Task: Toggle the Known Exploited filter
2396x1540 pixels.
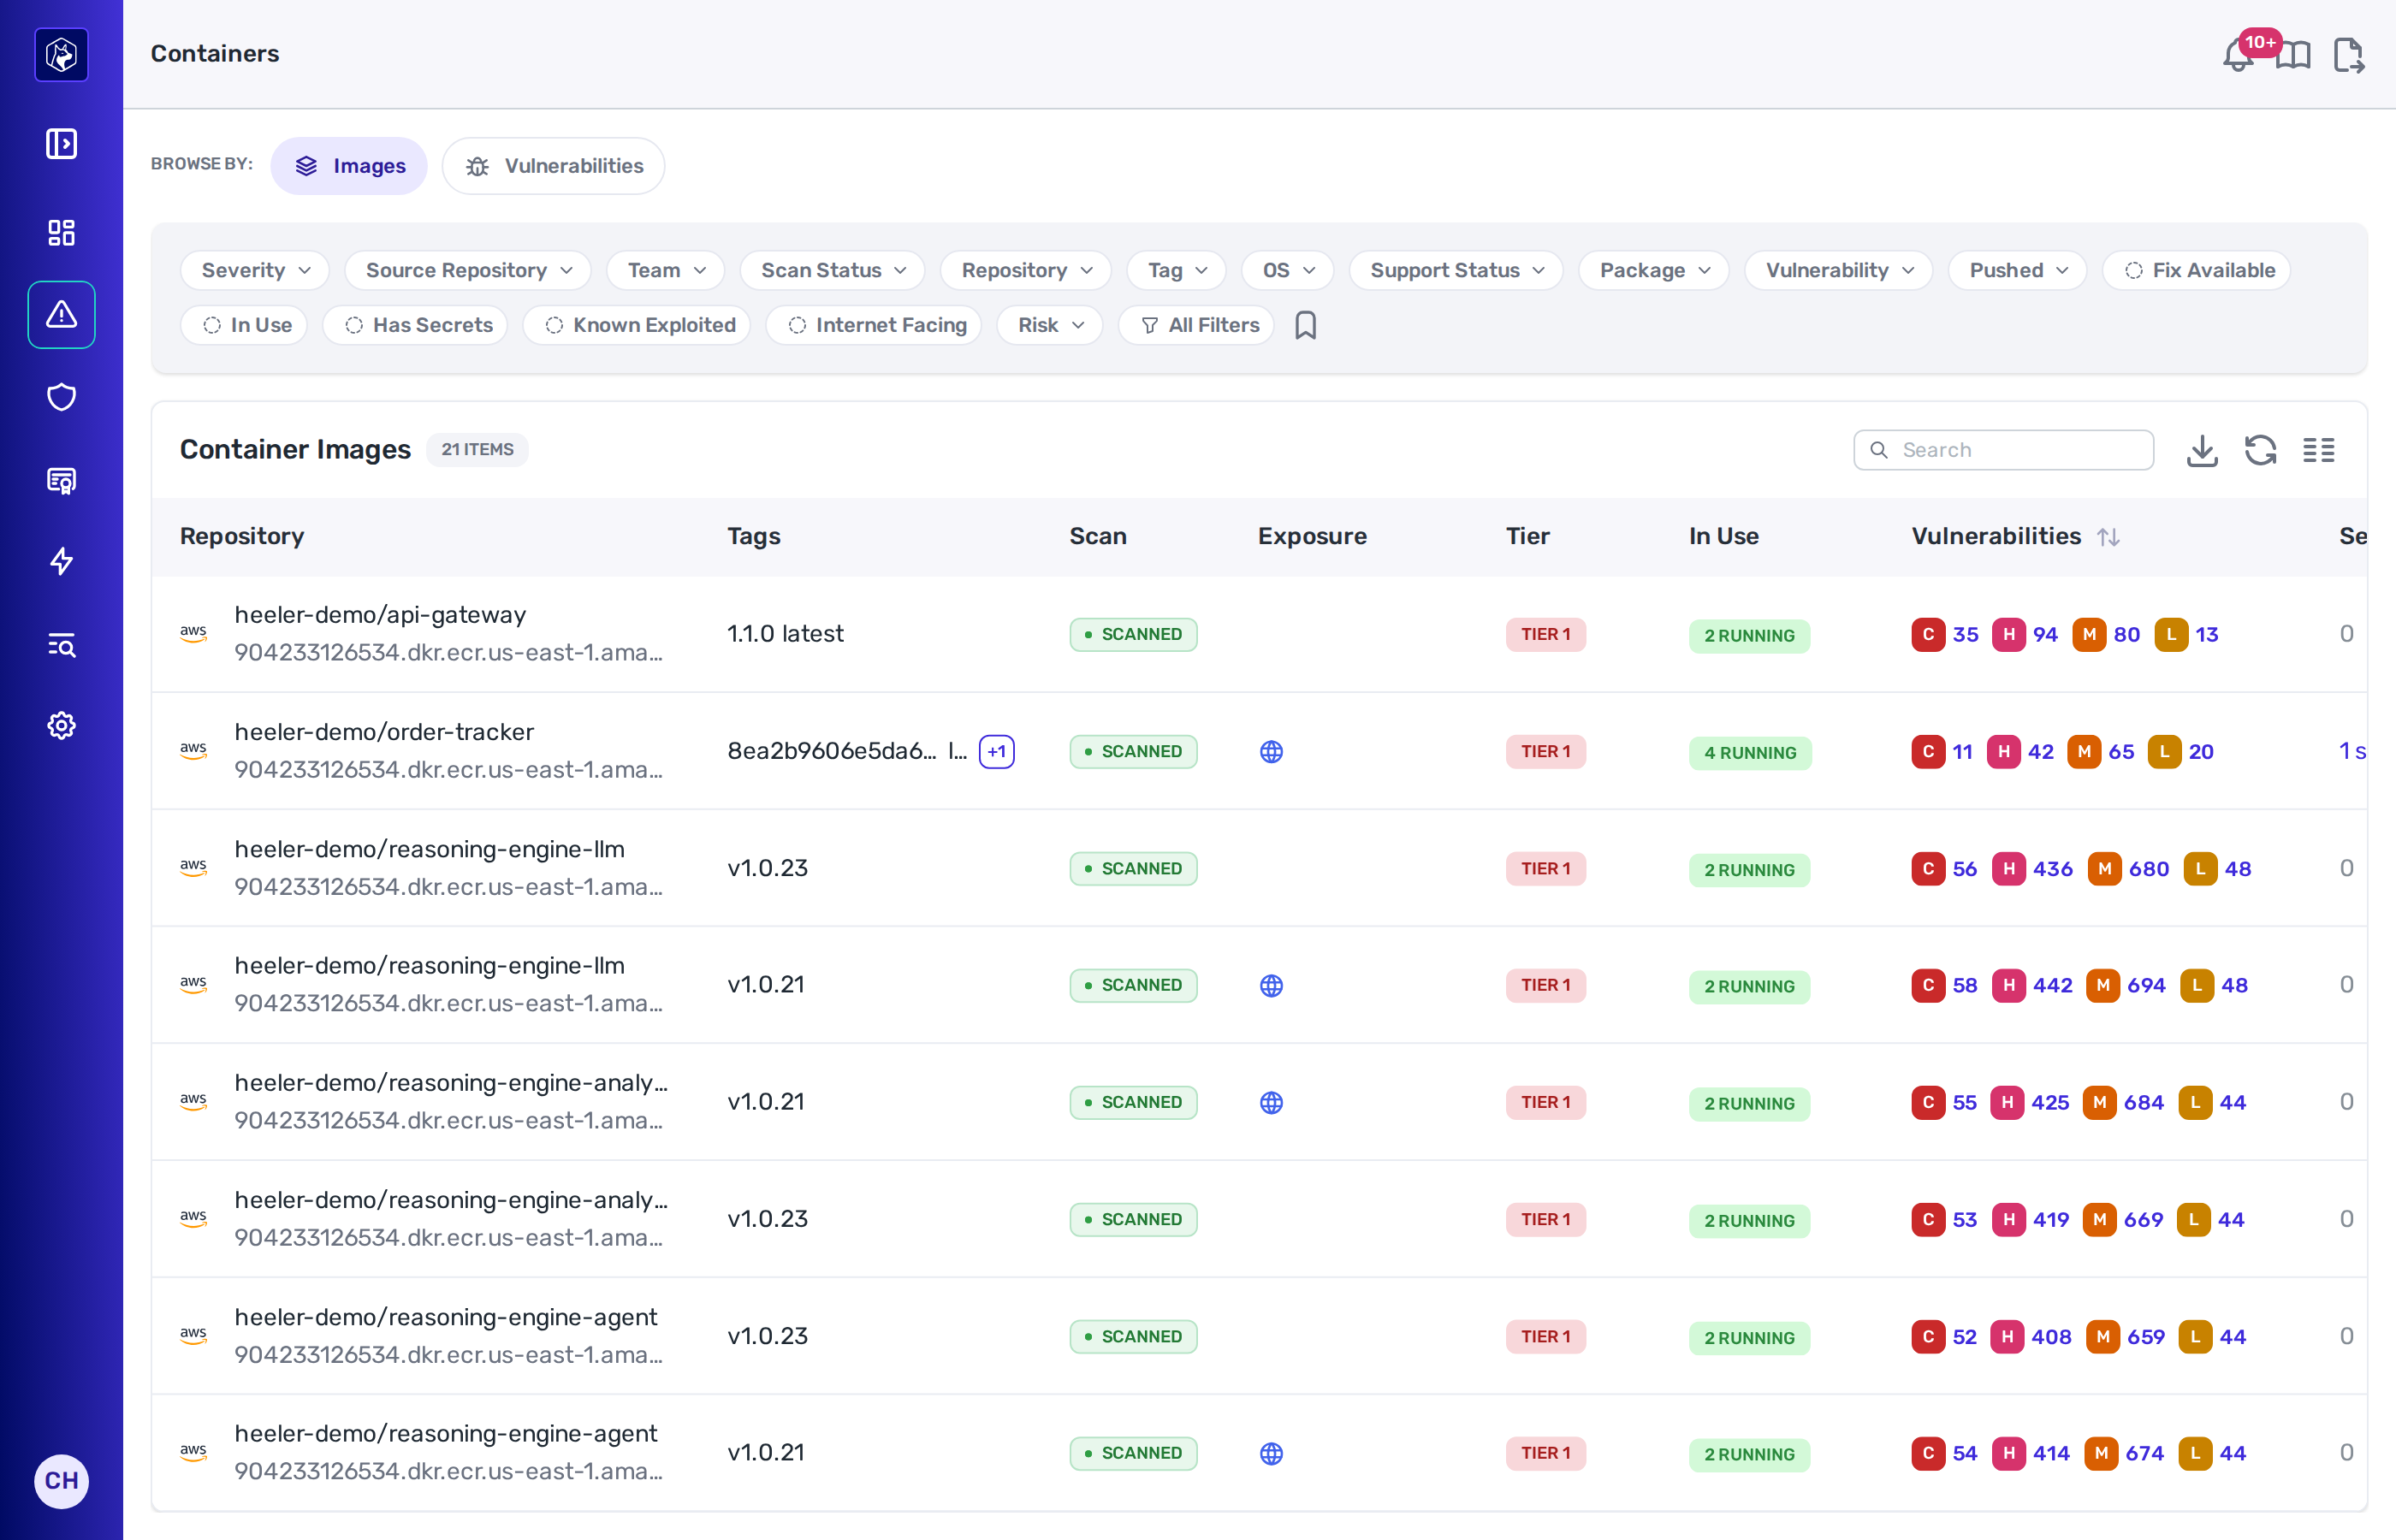Action: pyautogui.click(x=637, y=325)
